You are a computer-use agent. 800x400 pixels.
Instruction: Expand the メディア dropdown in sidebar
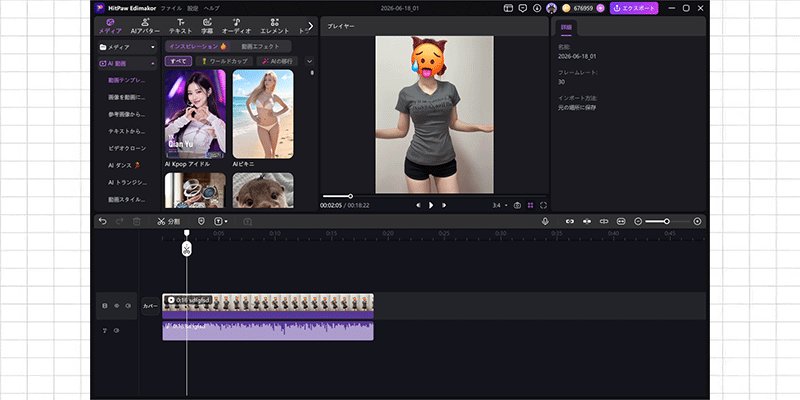pos(128,47)
